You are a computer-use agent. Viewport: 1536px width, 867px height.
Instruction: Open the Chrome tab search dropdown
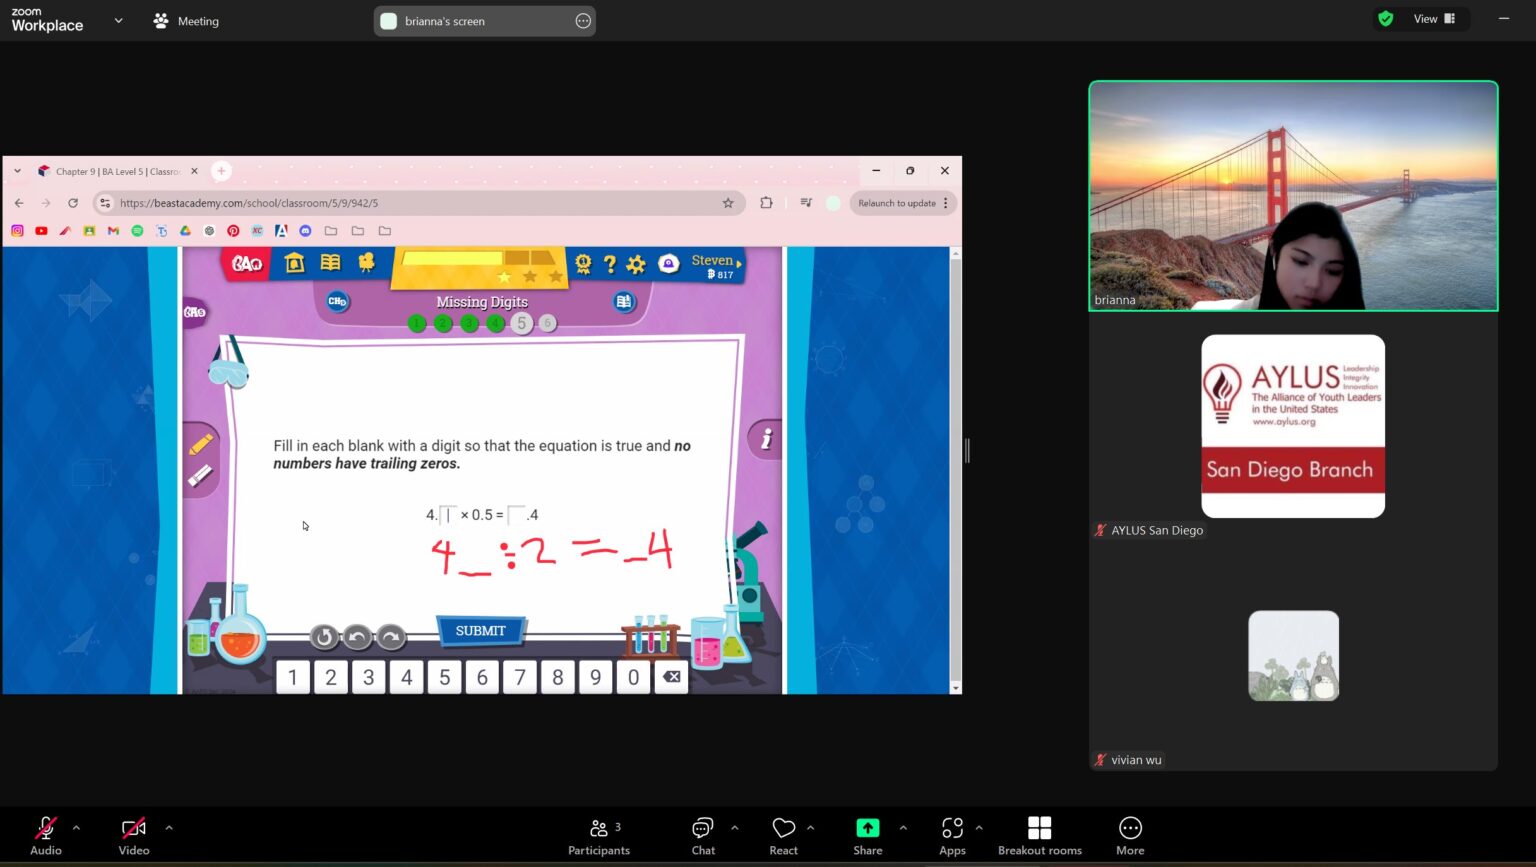coord(17,171)
